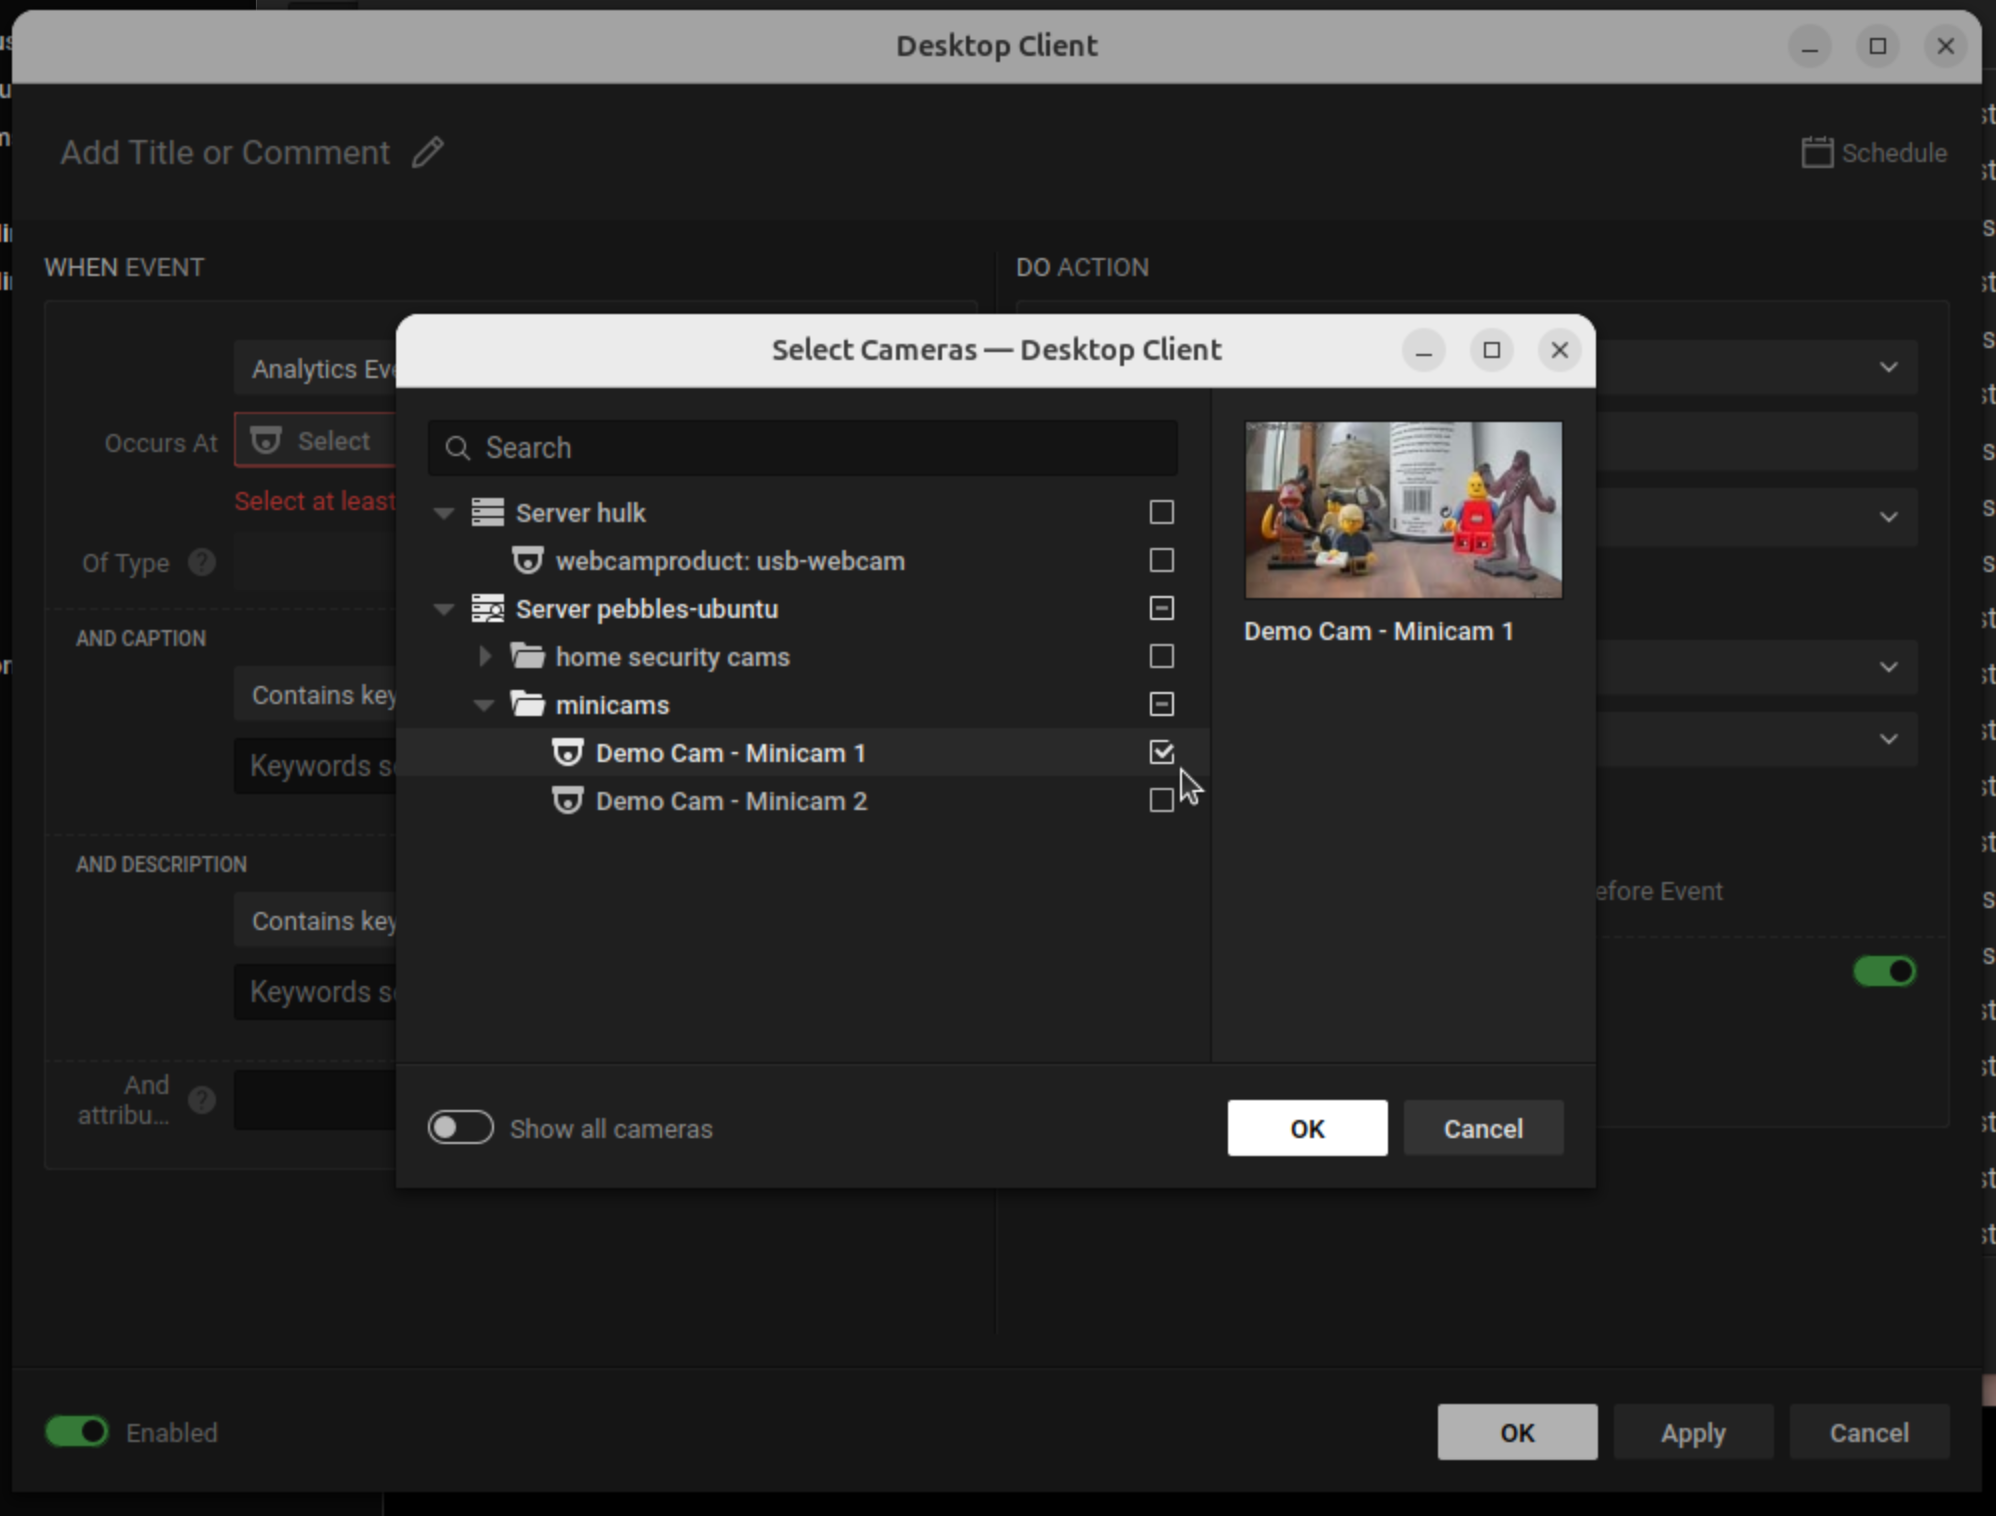This screenshot has width=1996, height=1516.
Task: Click the home security cams folder icon
Action: pos(527,656)
